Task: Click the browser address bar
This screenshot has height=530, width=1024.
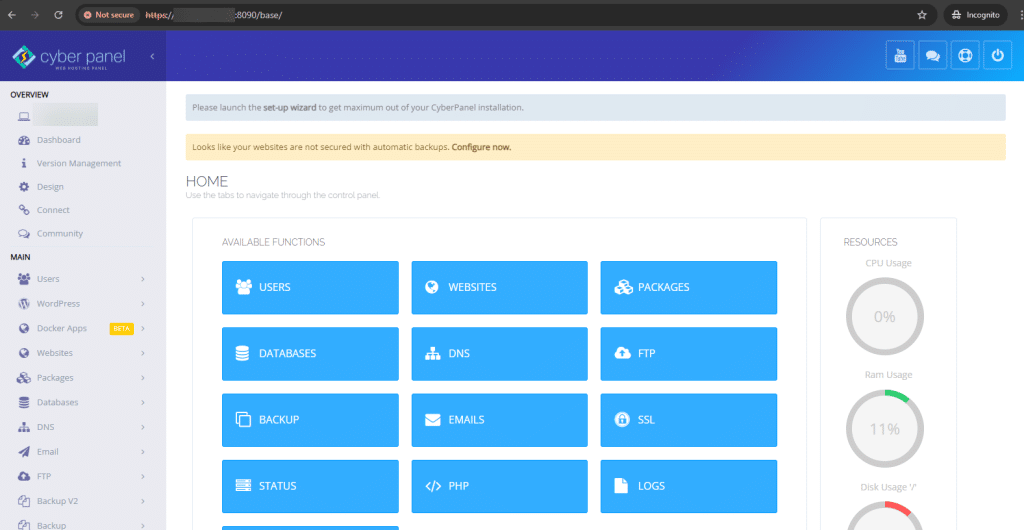Action: pyautogui.click(x=500, y=15)
